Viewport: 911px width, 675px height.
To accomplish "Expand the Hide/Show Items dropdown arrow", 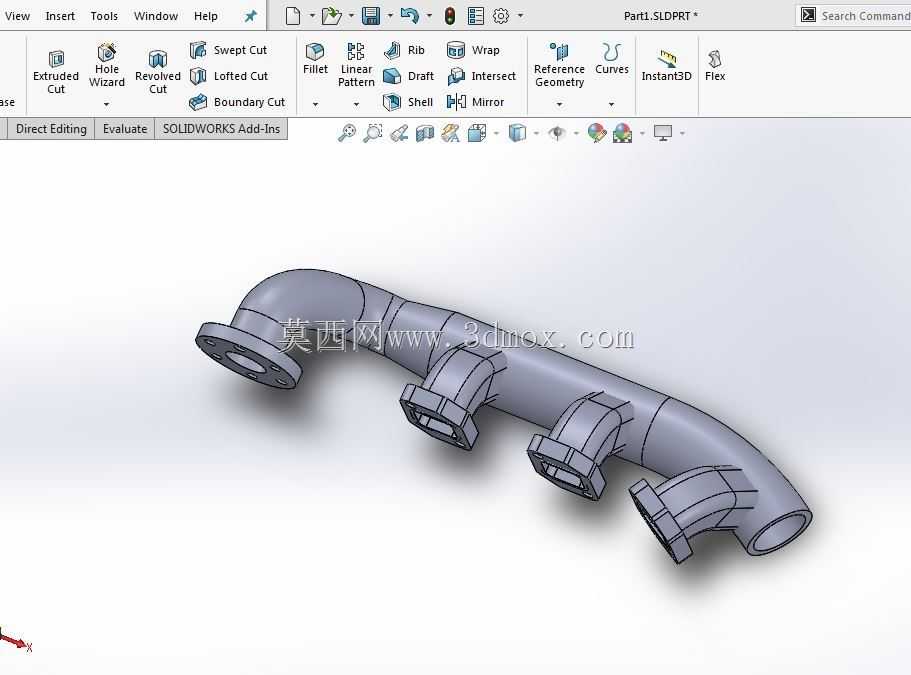I will (x=576, y=133).
